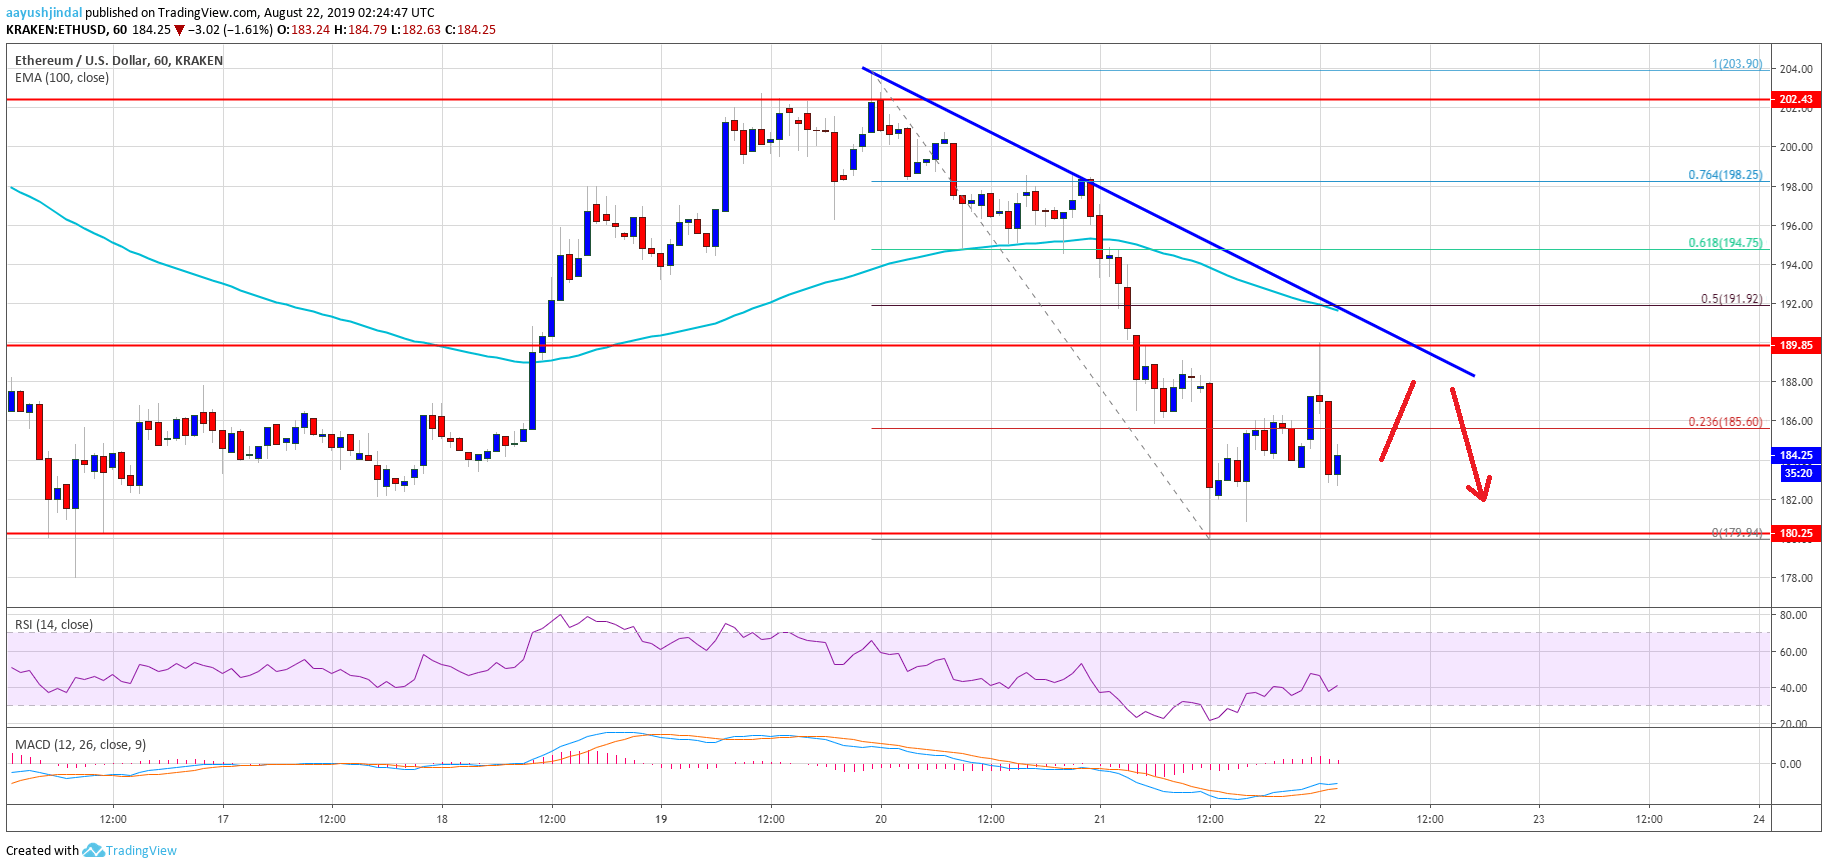Screen dimensions: 1828x868
Task: Click the 178.00 price axis value
Action: (x=1796, y=578)
